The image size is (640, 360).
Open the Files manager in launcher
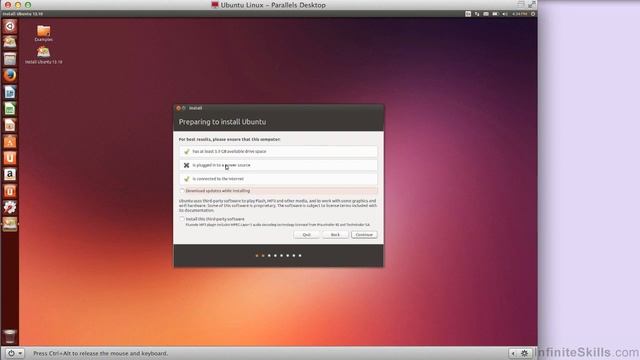tap(10, 59)
